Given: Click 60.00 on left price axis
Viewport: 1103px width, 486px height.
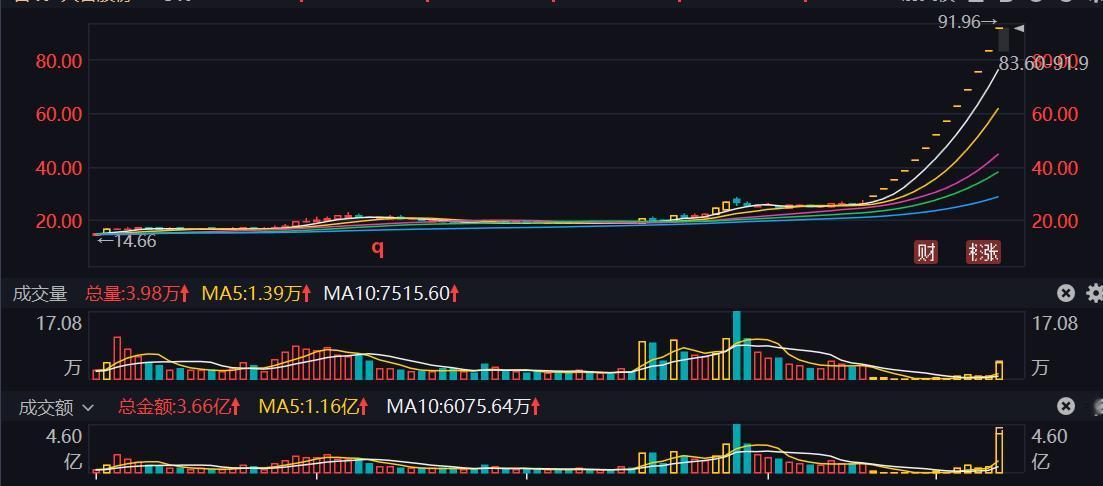Looking at the screenshot, I should [x=59, y=114].
